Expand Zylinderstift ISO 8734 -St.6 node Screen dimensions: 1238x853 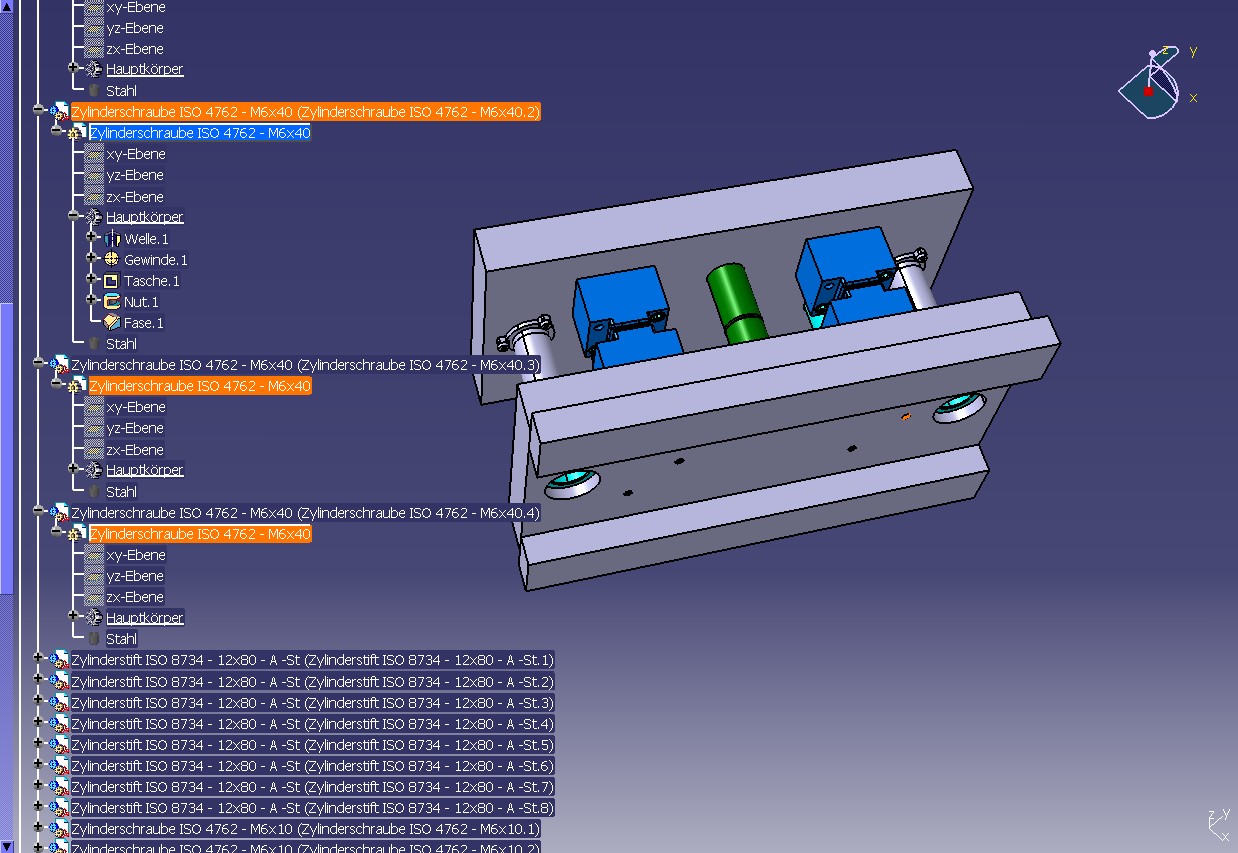[38, 764]
